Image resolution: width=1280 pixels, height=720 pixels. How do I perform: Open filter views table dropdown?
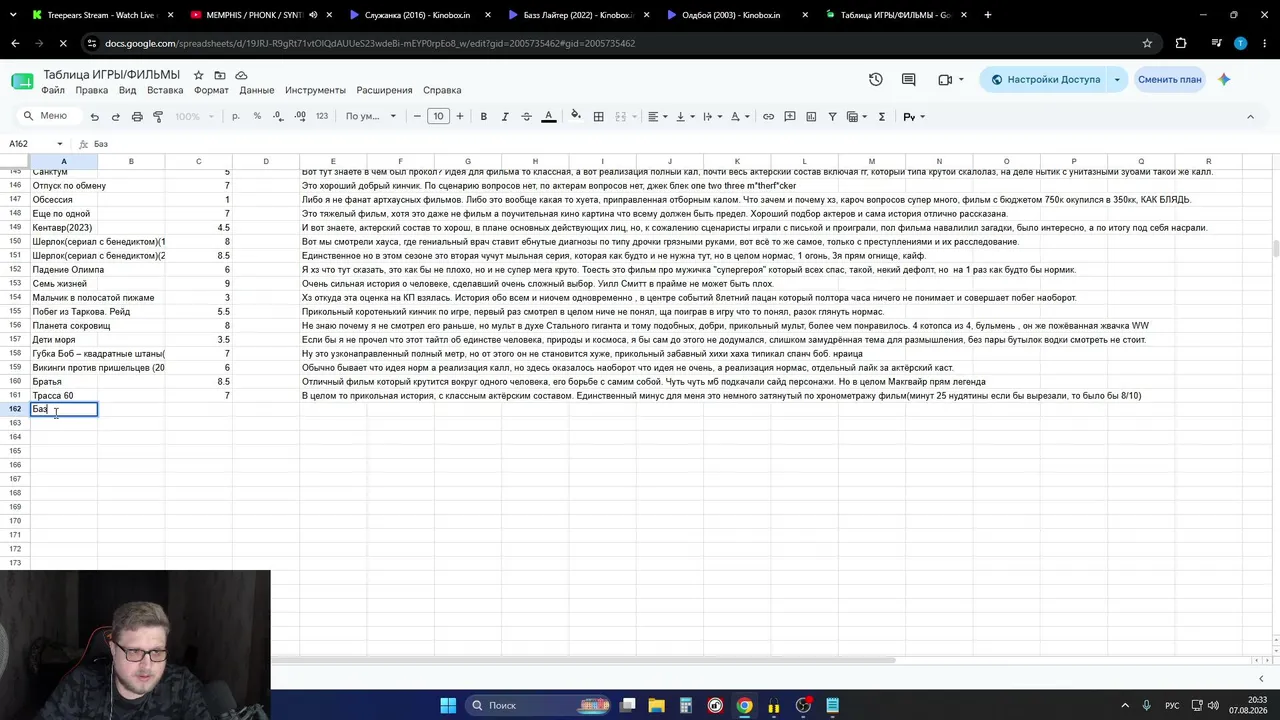(x=857, y=117)
